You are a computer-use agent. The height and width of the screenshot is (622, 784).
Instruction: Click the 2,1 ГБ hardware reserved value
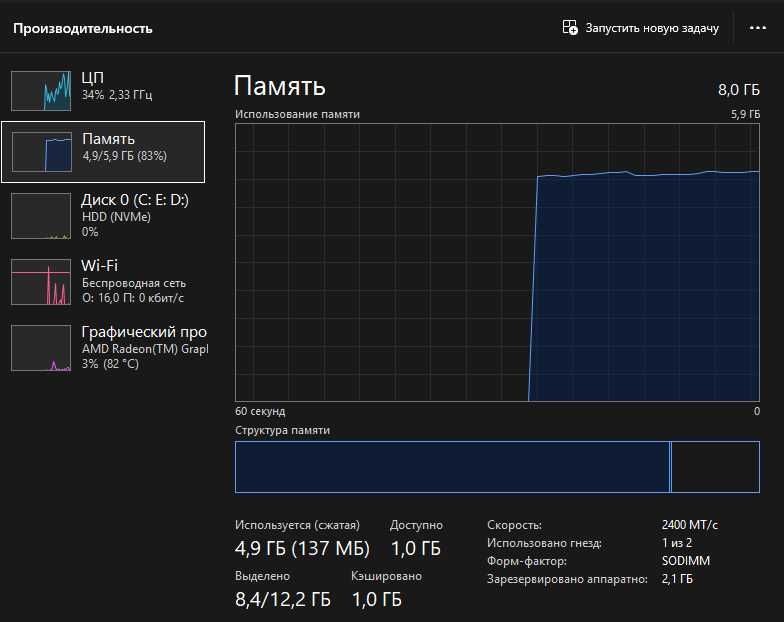coord(677,579)
